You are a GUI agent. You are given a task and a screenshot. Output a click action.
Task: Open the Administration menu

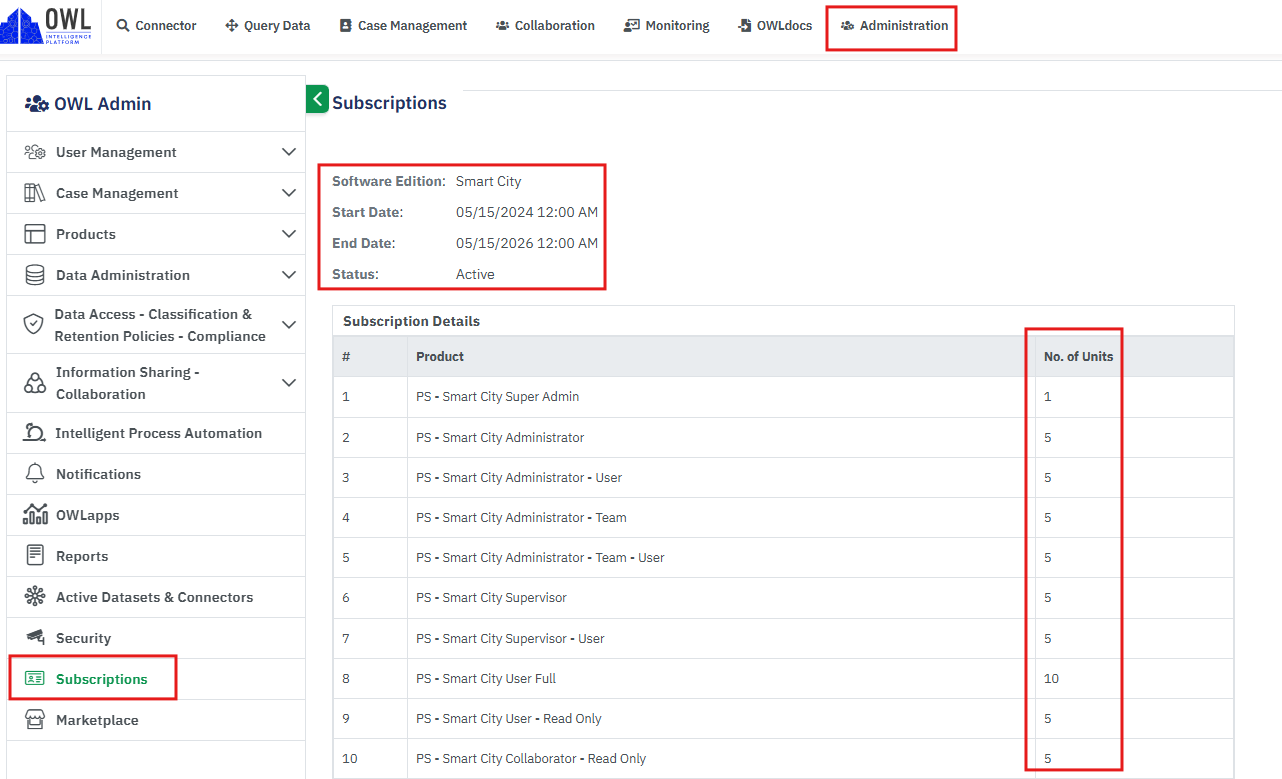tap(894, 26)
